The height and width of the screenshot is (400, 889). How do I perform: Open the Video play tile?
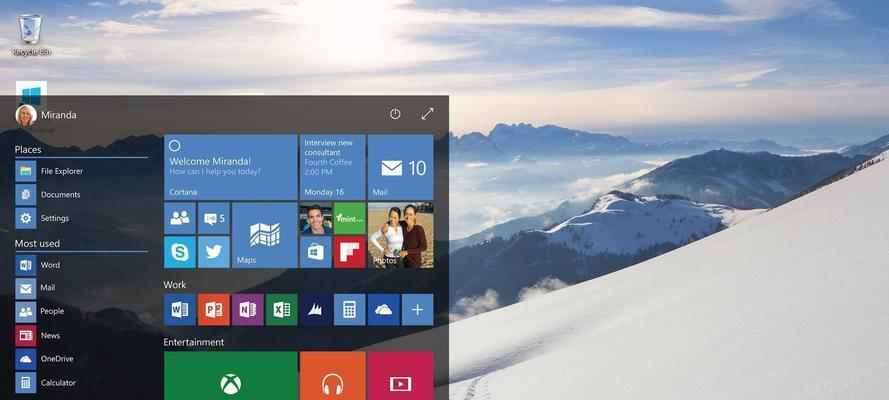[x=400, y=376]
